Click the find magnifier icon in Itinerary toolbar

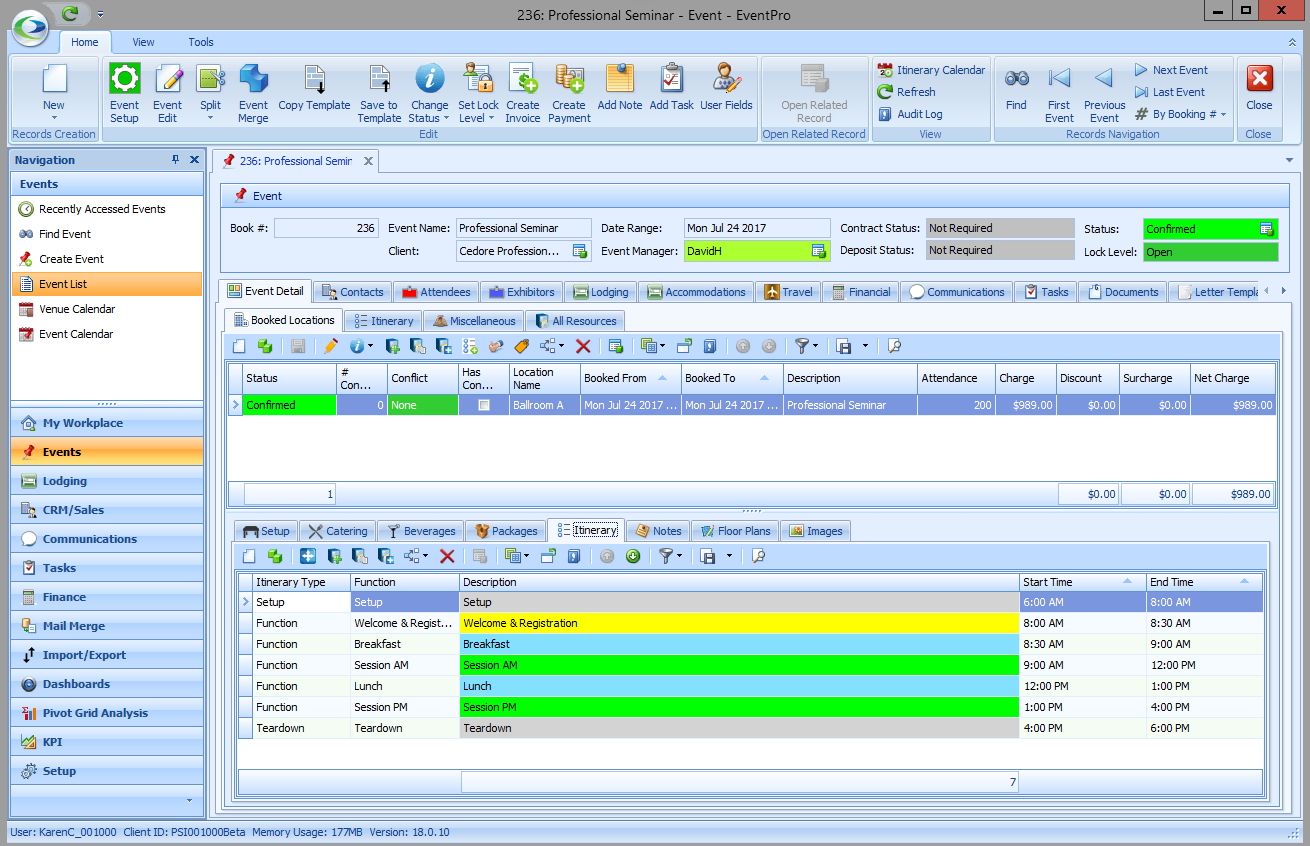758,556
